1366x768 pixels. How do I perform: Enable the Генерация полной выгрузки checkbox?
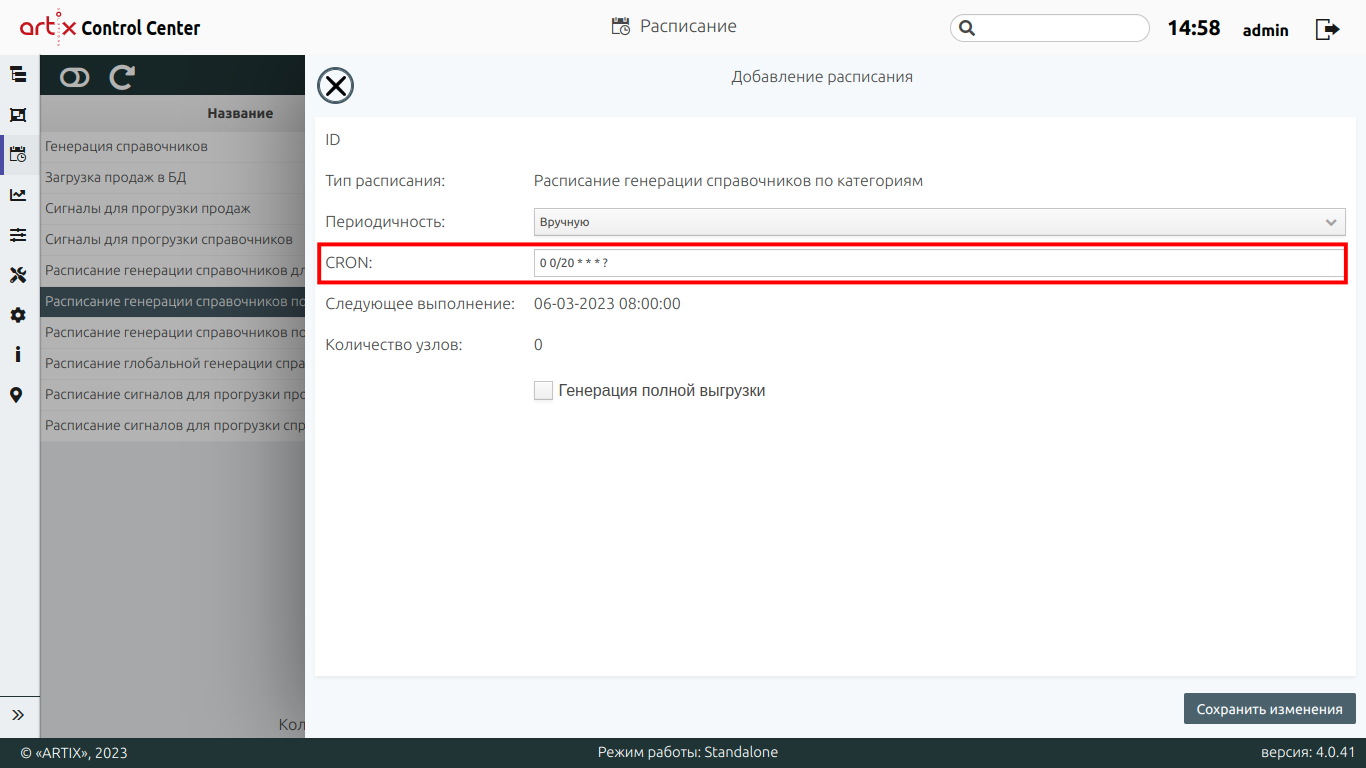pos(543,391)
